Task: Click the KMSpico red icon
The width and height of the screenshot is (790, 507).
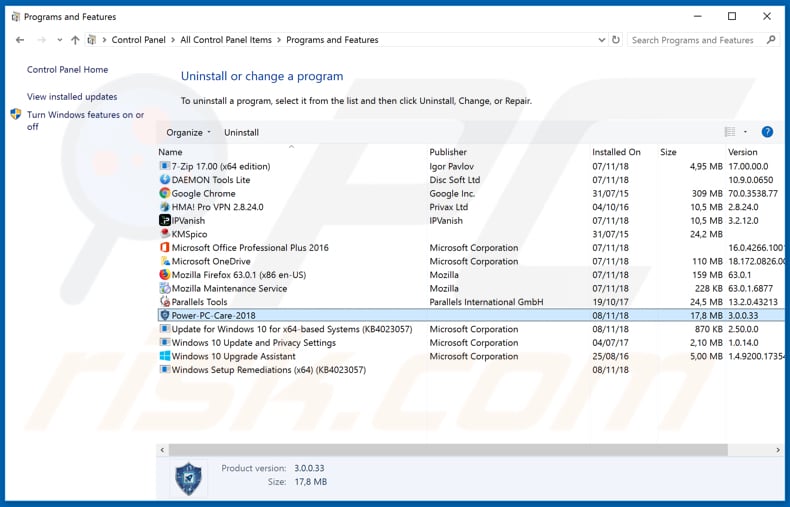Action: coord(164,234)
